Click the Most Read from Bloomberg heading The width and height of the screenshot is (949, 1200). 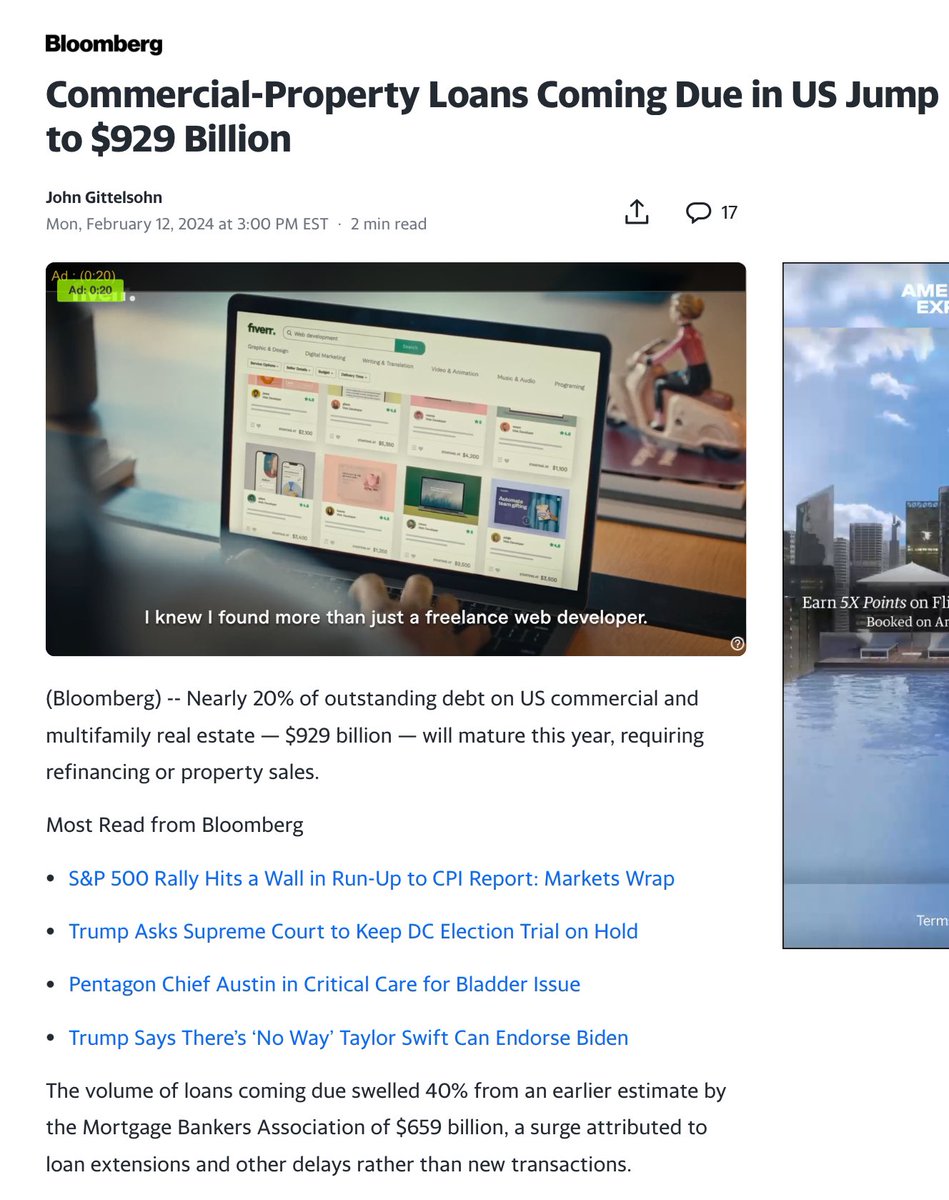point(175,825)
